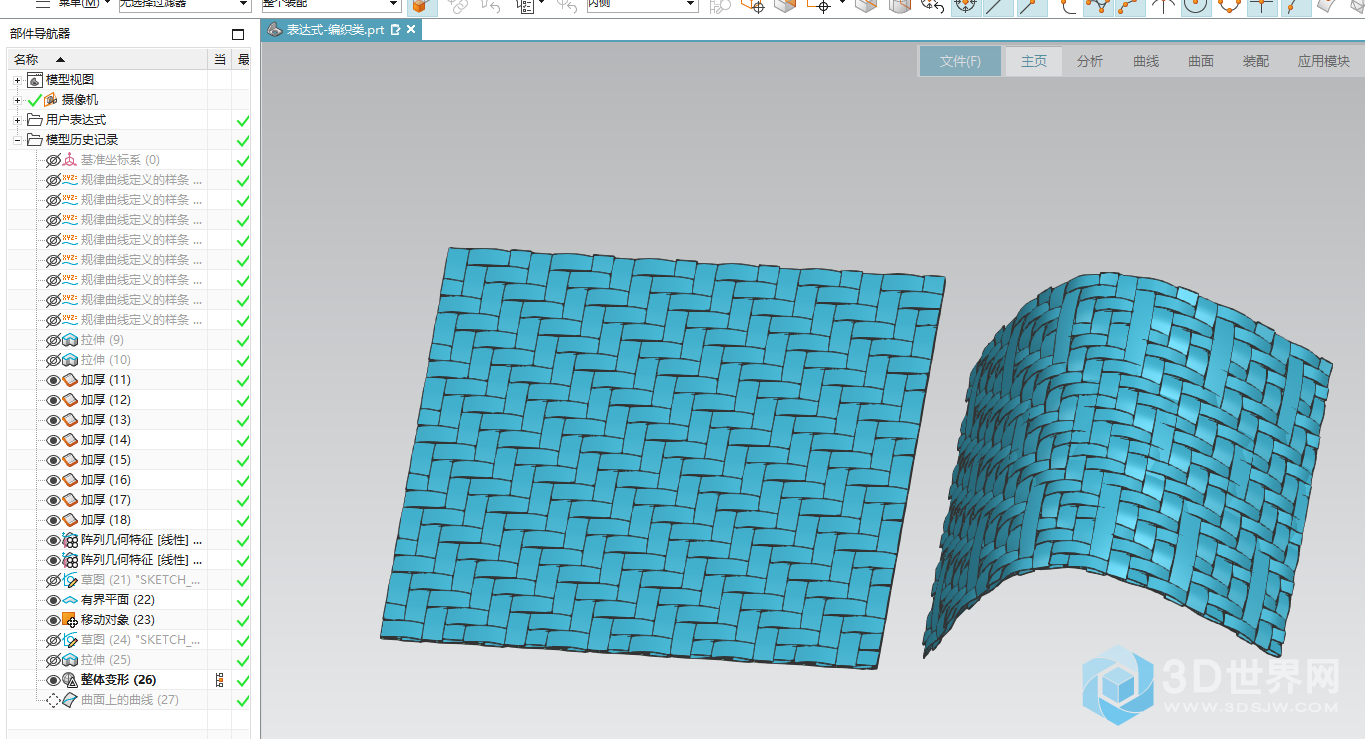
Task: Click the 有界平面 (22) surface icon
Action: pos(70,600)
